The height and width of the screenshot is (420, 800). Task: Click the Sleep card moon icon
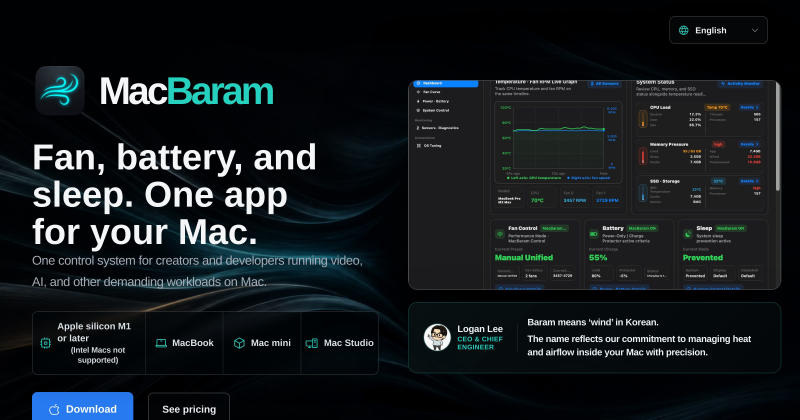point(688,234)
